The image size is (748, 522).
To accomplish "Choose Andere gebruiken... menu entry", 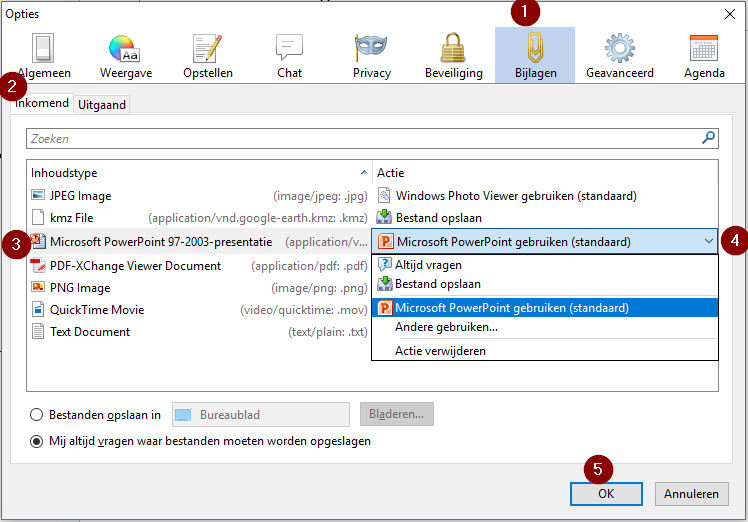I will (545, 327).
